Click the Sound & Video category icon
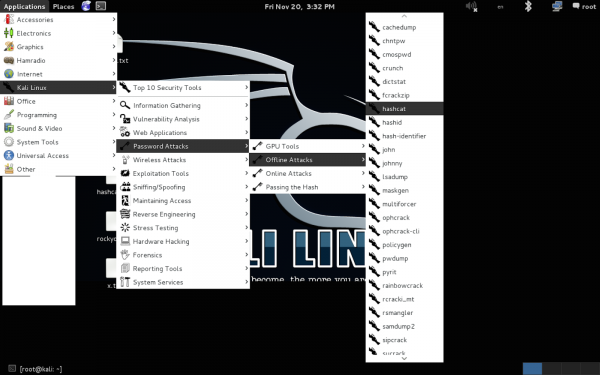The image size is (600, 375). [x=9, y=128]
